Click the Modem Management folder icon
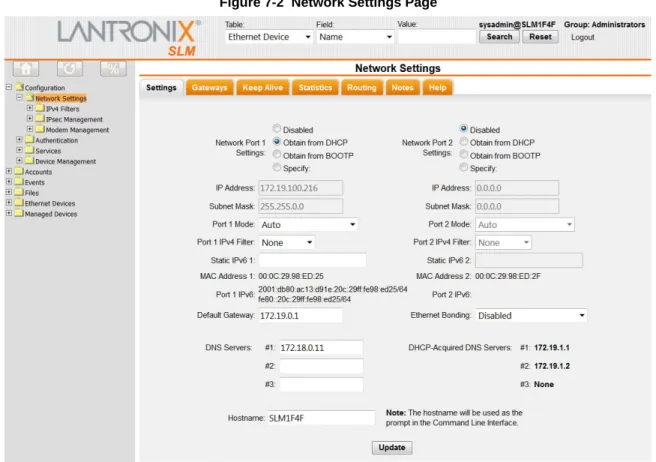The width and height of the screenshot is (656, 462). [x=40, y=129]
